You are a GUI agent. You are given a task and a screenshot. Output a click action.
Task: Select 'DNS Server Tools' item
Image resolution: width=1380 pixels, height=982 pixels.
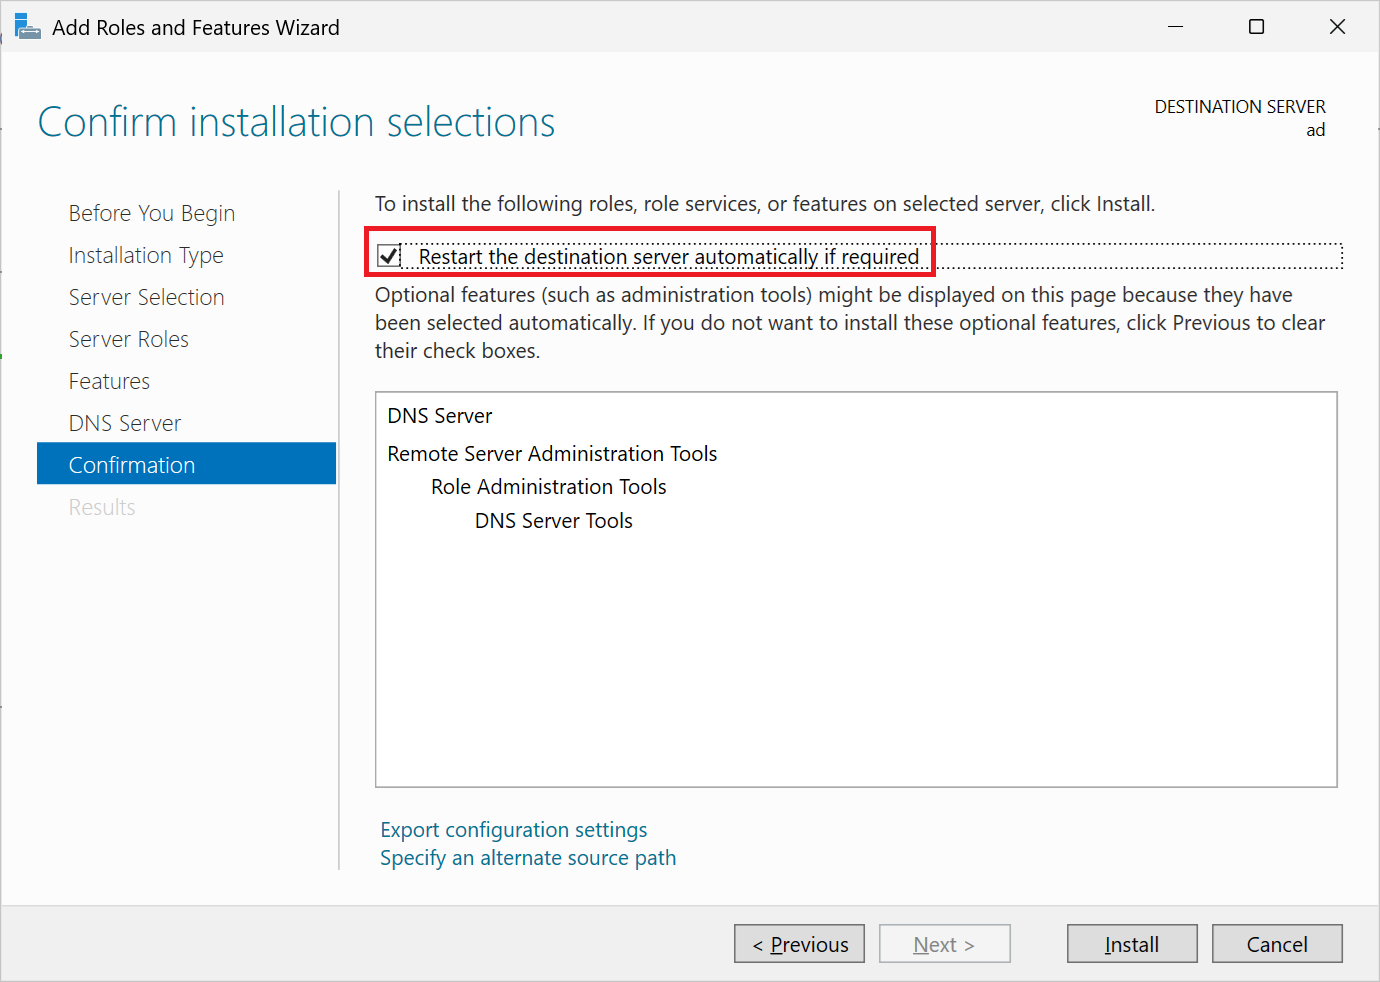[x=554, y=520]
